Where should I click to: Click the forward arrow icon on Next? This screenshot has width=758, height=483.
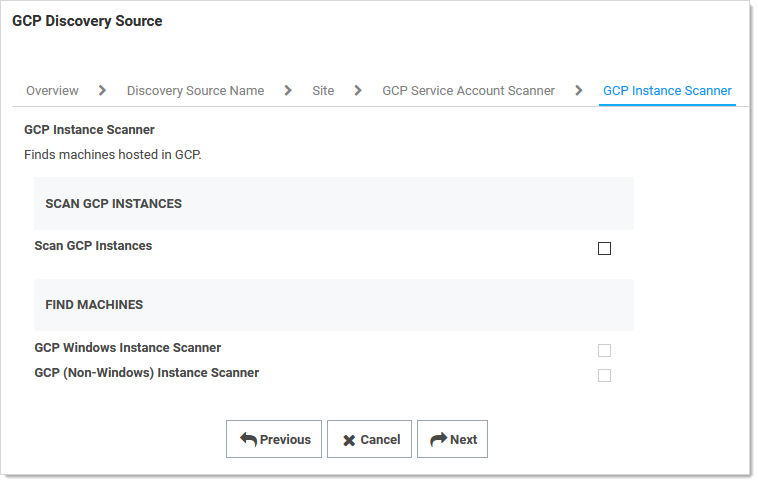pyautogui.click(x=438, y=440)
